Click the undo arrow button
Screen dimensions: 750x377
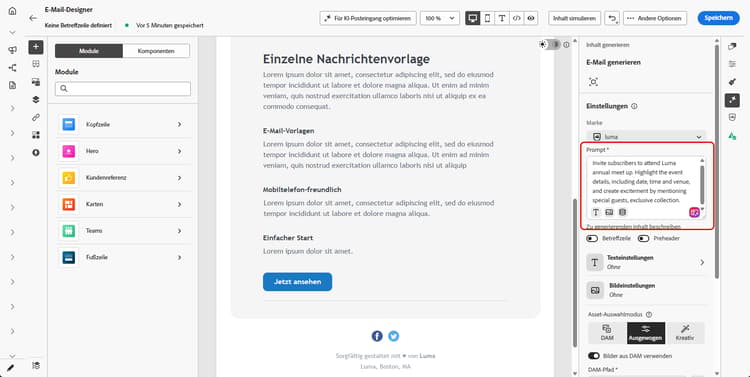(612, 18)
